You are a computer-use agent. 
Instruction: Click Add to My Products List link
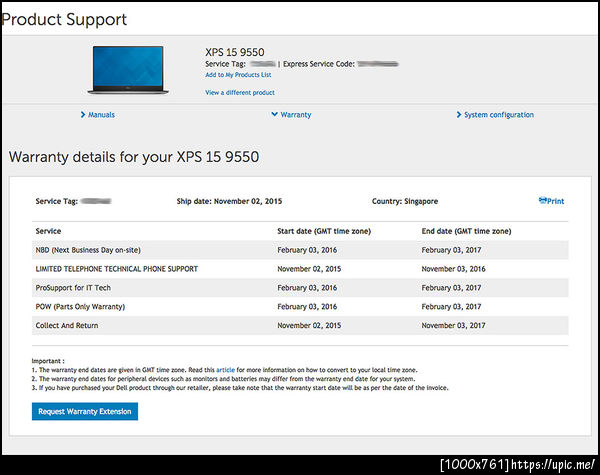(x=238, y=75)
